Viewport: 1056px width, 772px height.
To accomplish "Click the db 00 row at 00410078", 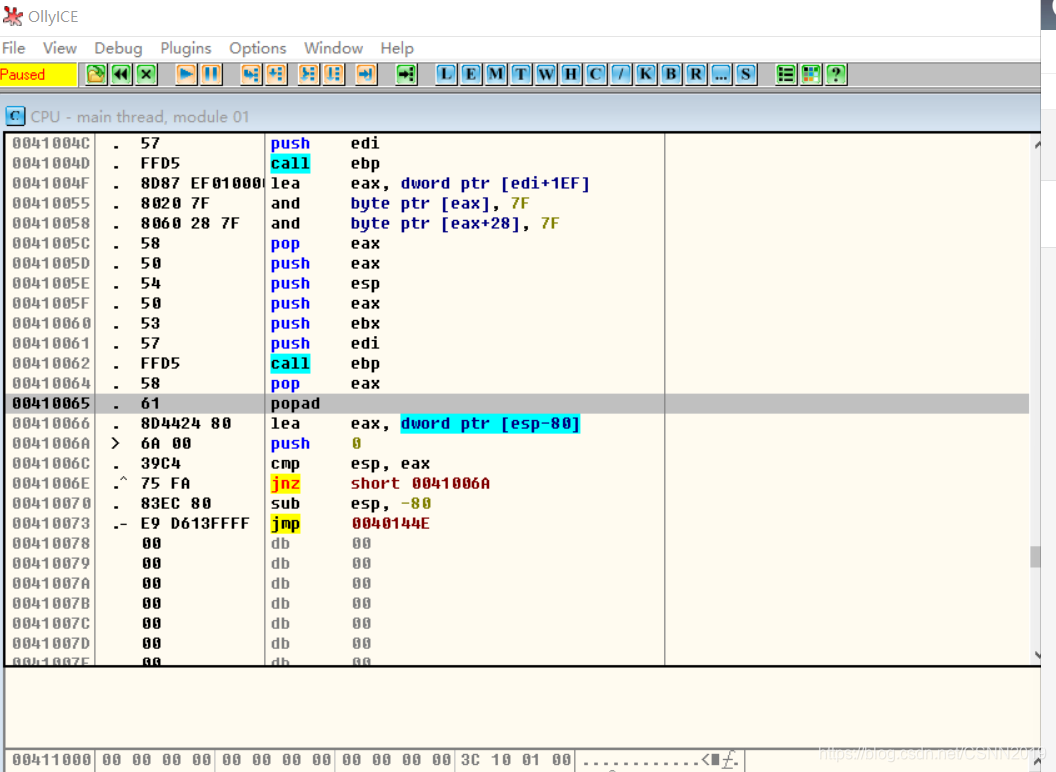I will tap(517, 544).
